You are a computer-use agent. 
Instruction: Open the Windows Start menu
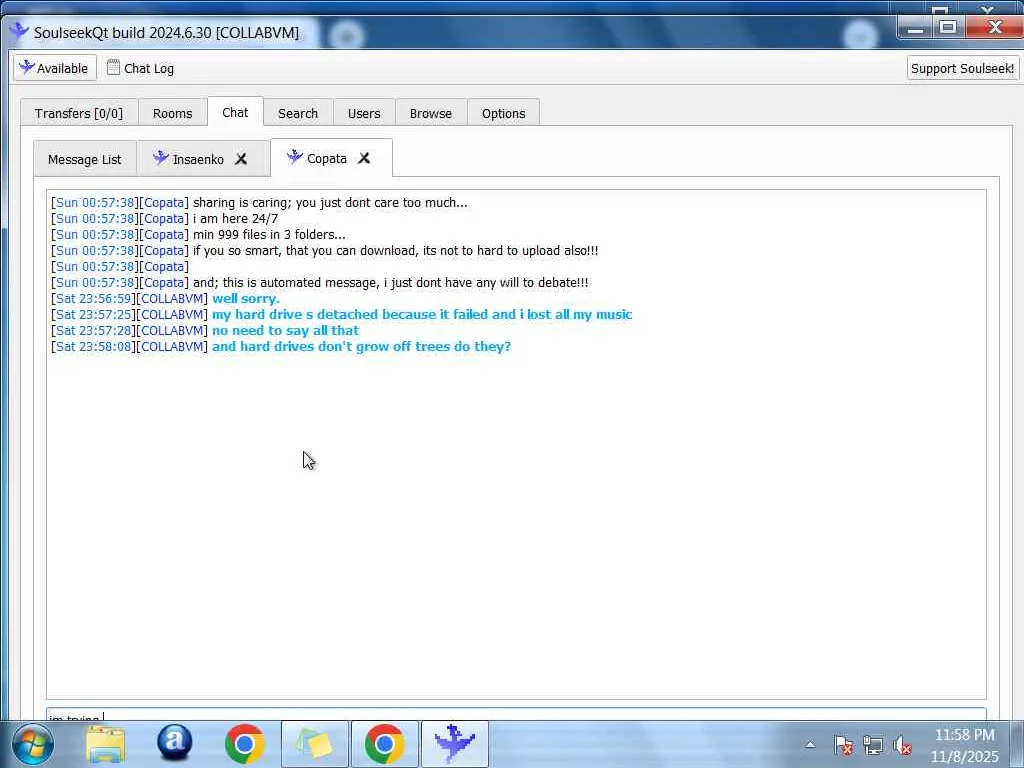coord(33,744)
